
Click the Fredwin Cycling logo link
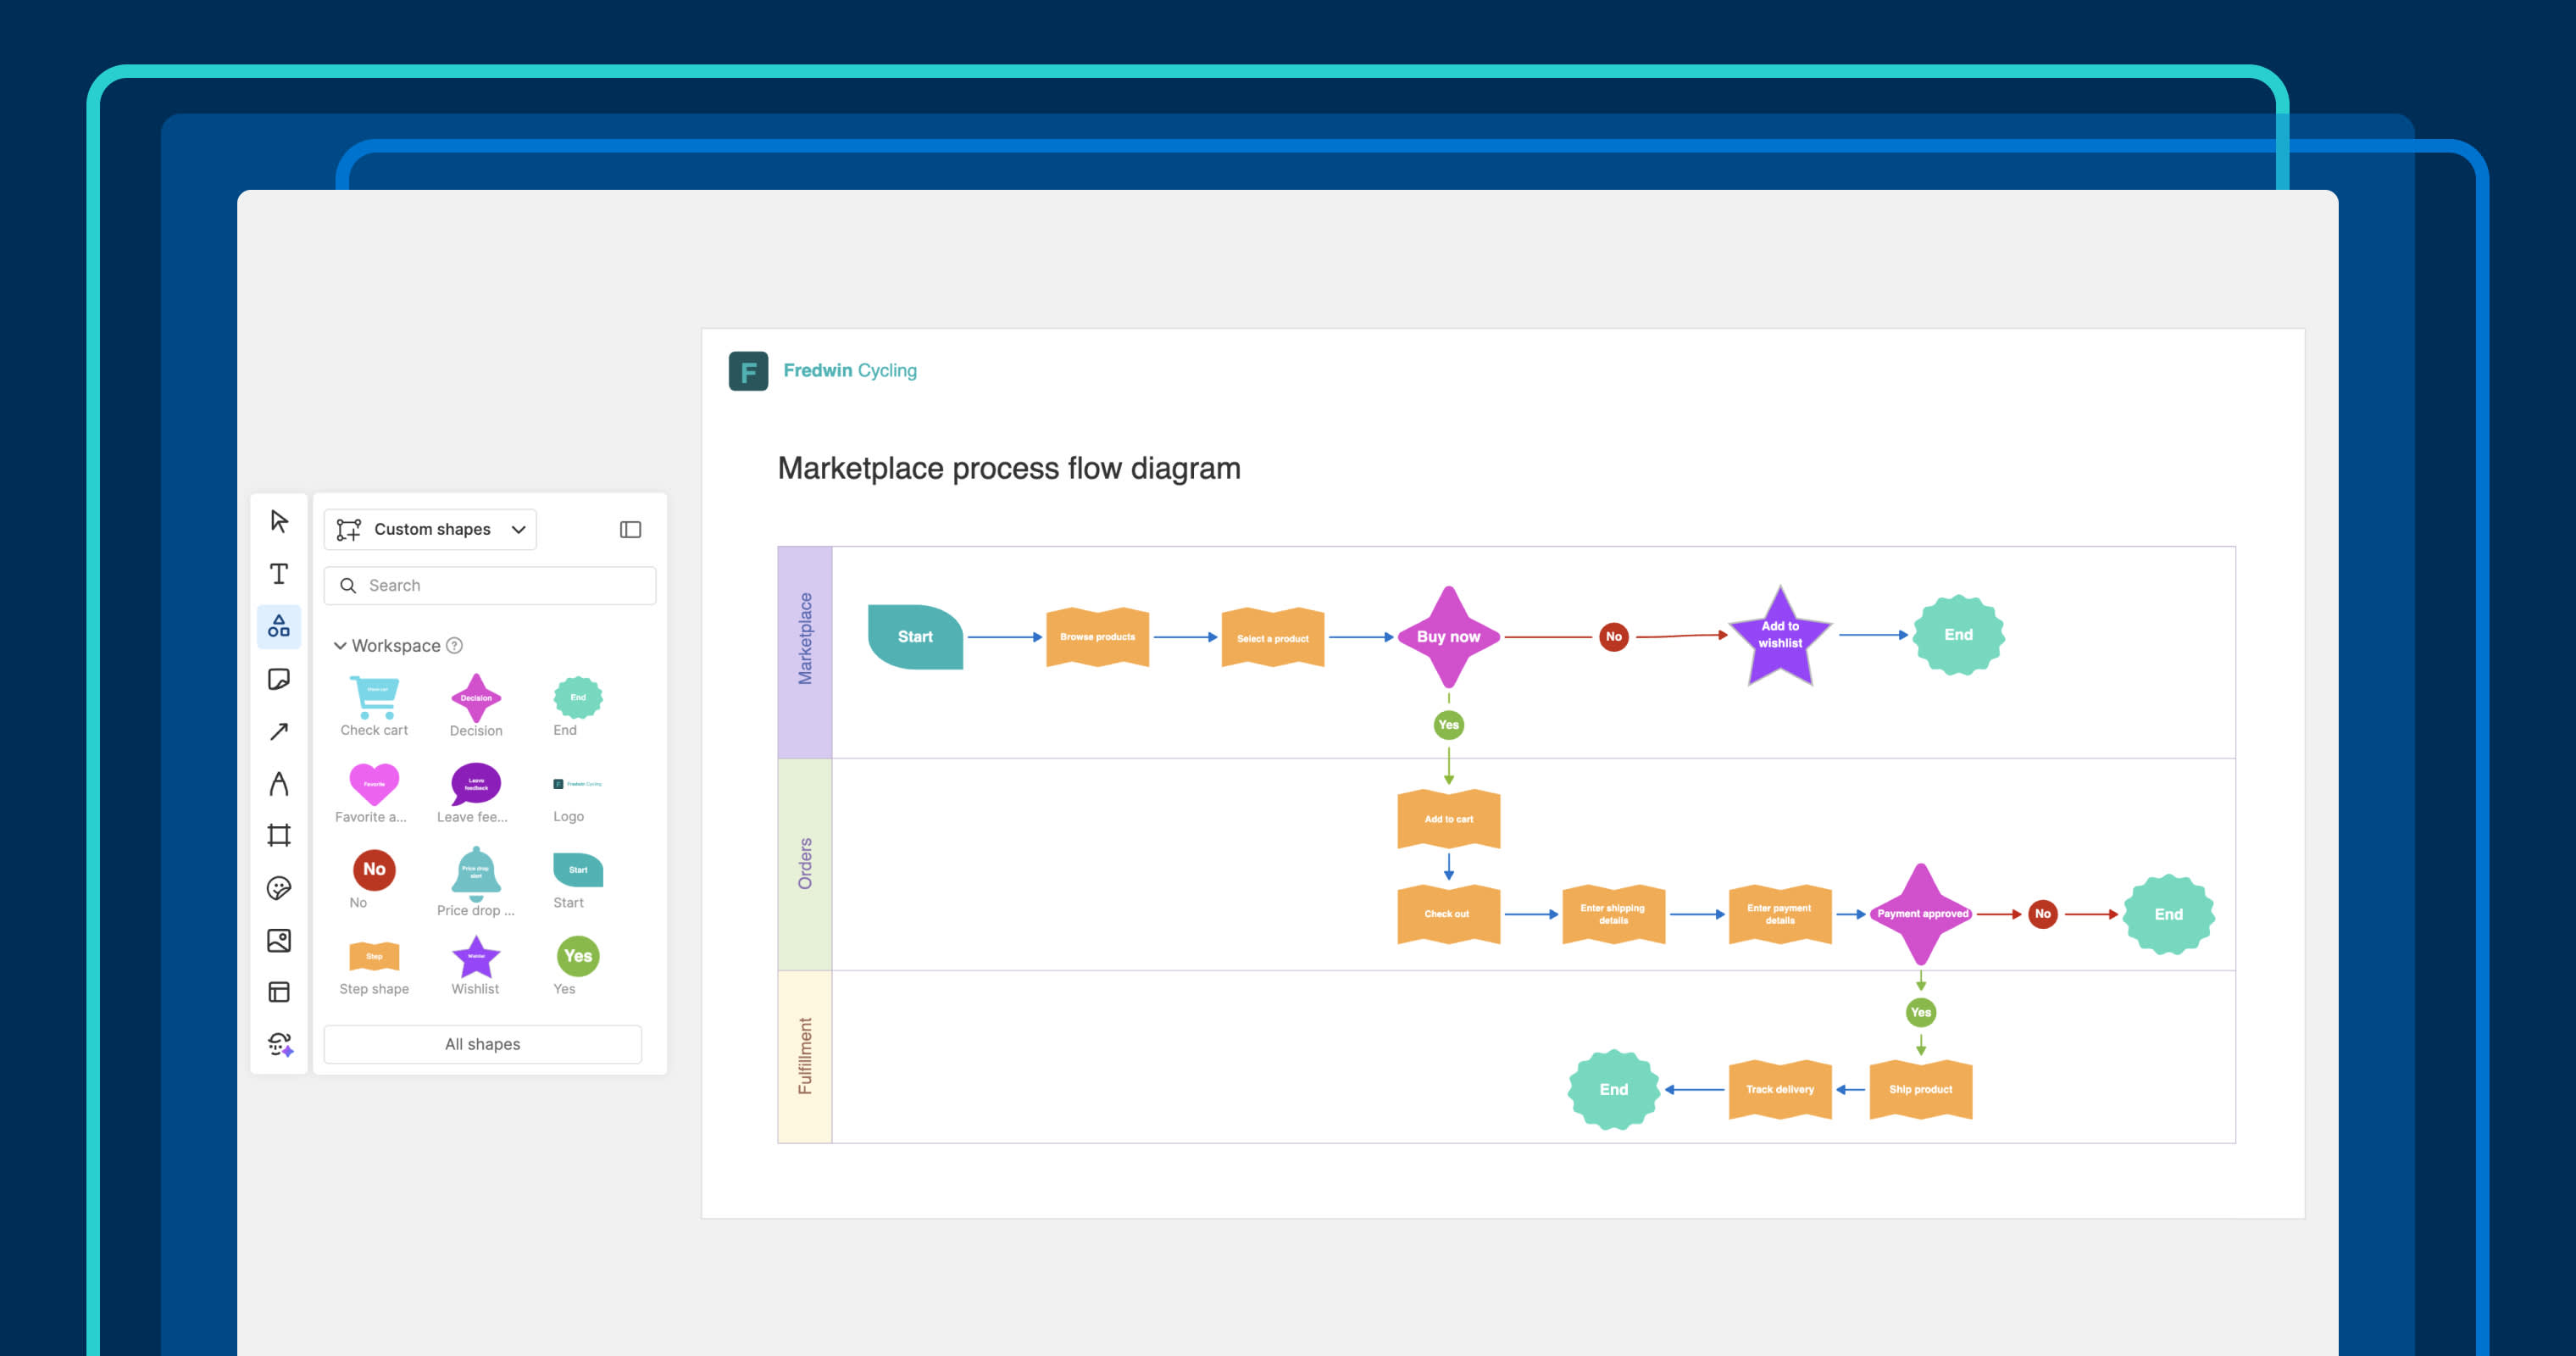coord(824,370)
